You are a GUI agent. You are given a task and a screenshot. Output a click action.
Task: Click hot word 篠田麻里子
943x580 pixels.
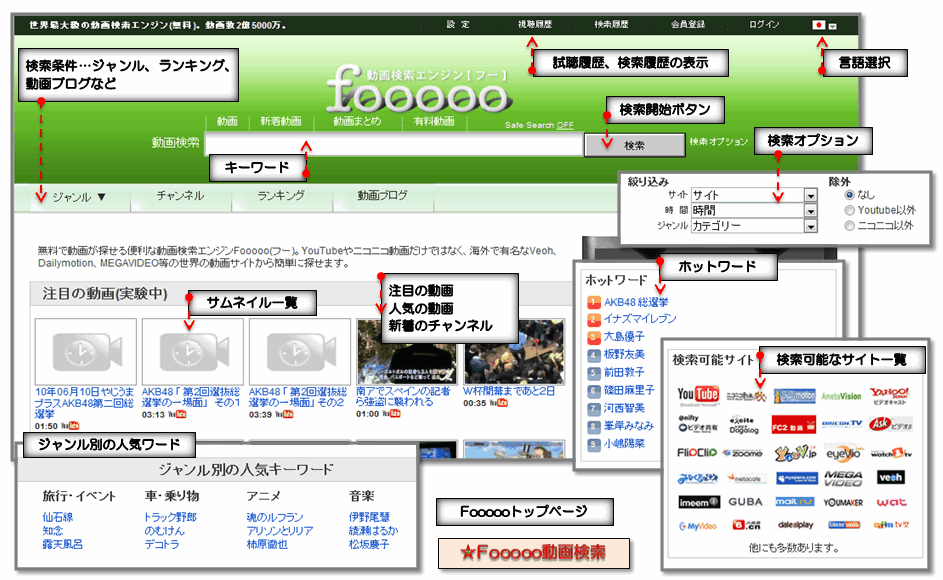[629, 390]
